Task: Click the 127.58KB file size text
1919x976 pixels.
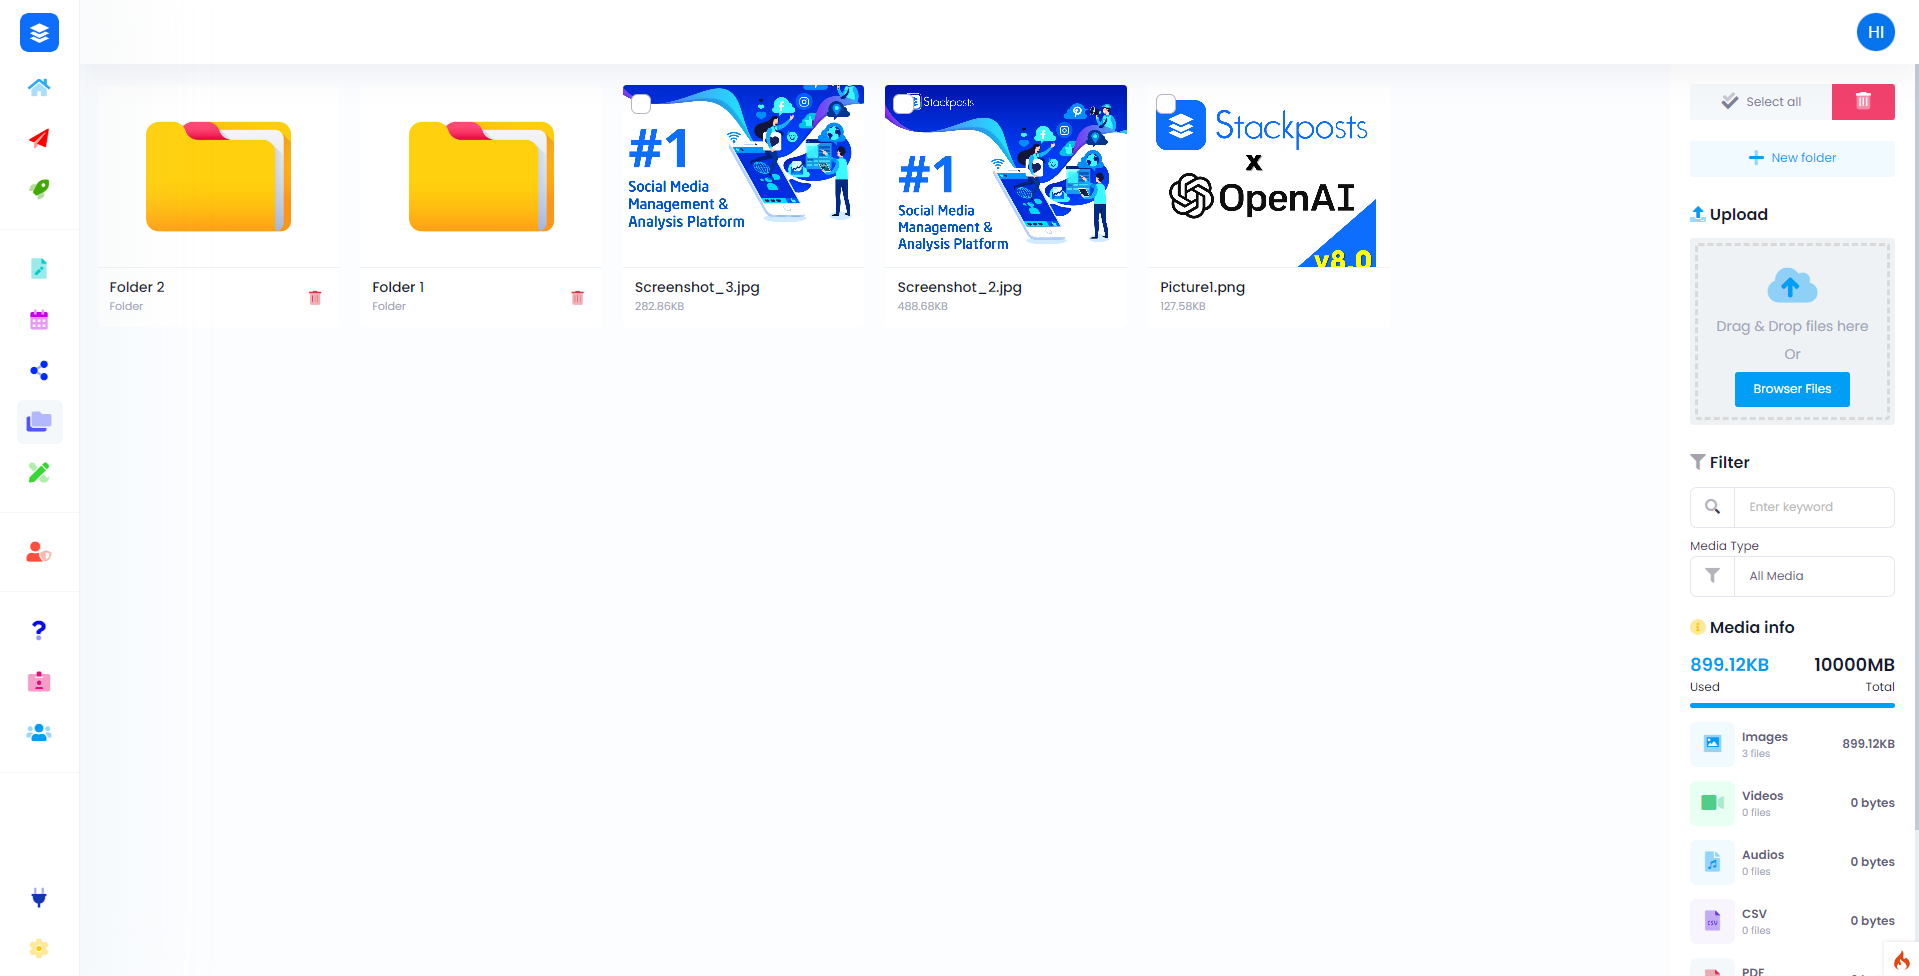Action: (x=1182, y=307)
